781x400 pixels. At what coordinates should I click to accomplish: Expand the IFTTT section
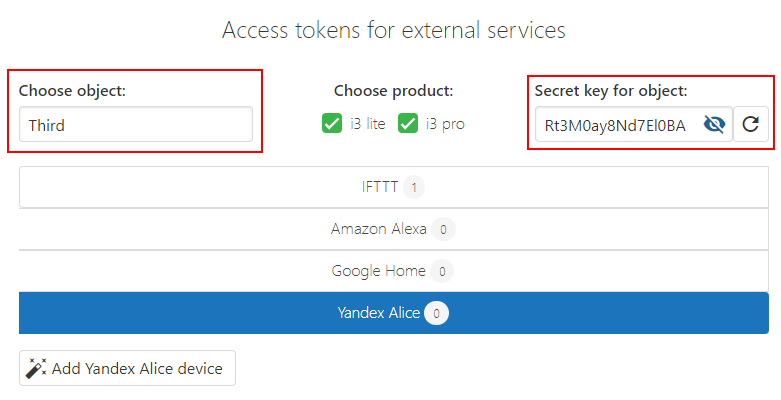pyautogui.click(x=380, y=186)
